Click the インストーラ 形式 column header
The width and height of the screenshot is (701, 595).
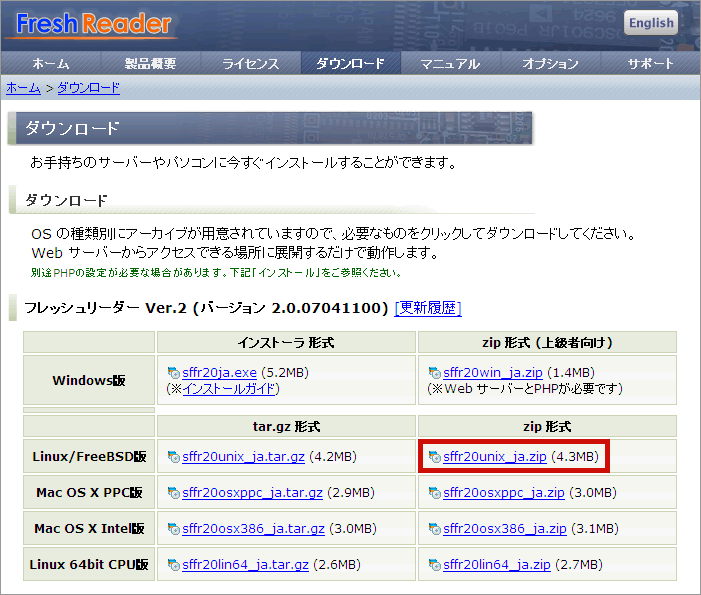[x=286, y=343]
